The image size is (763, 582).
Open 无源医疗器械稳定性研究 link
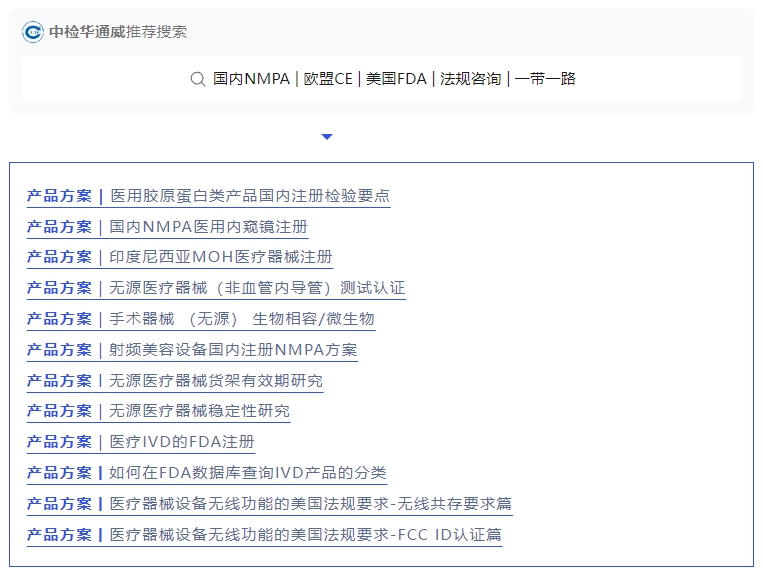[x=199, y=411]
